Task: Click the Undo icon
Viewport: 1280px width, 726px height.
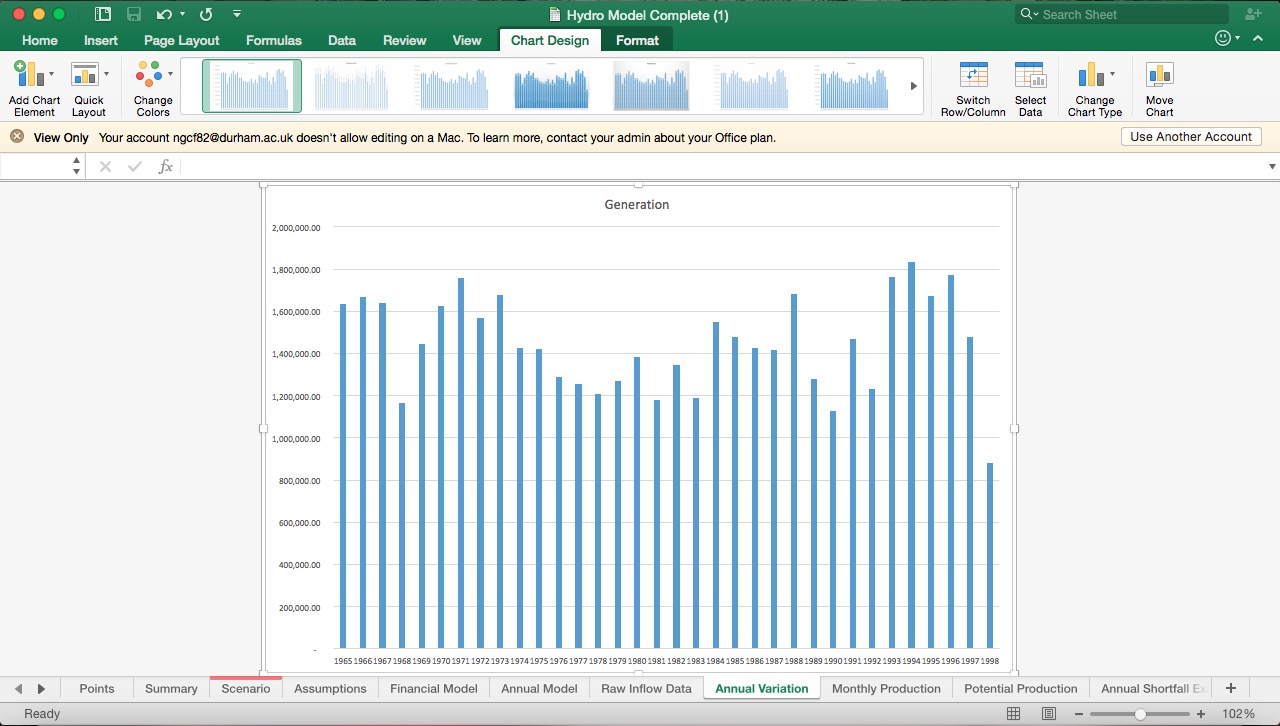Action: (166, 14)
